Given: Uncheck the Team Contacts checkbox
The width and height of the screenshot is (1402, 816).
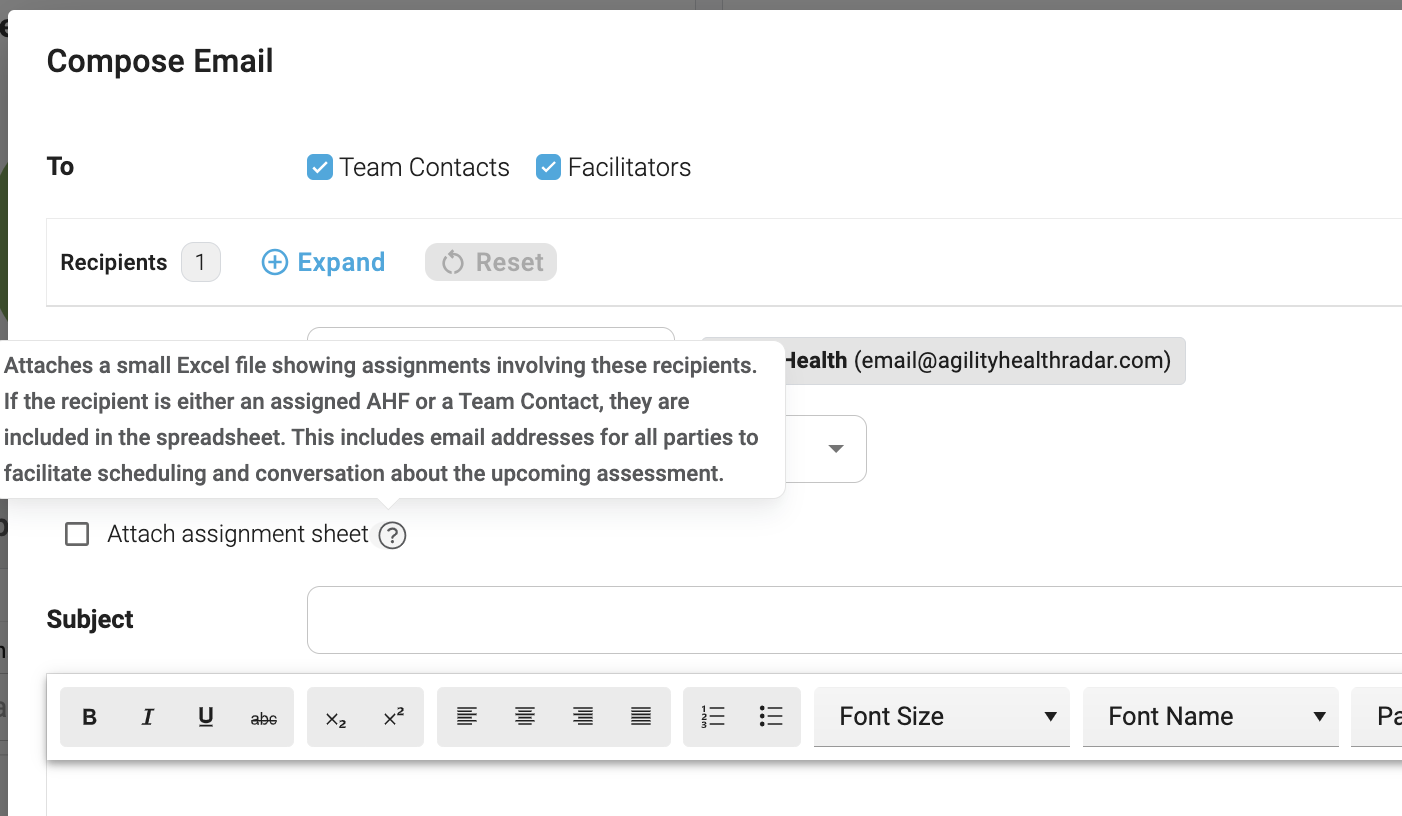Looking at the screenshot, I should click(x=319, y=167).
